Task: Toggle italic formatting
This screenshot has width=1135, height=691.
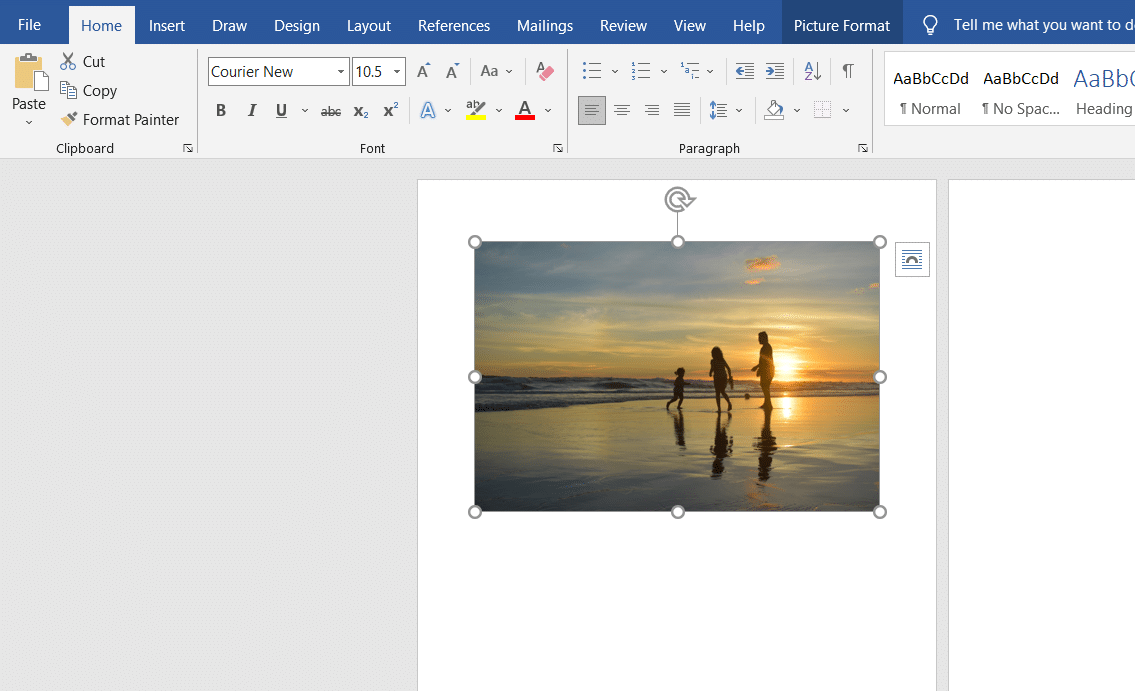Action: tap(251, 111)
